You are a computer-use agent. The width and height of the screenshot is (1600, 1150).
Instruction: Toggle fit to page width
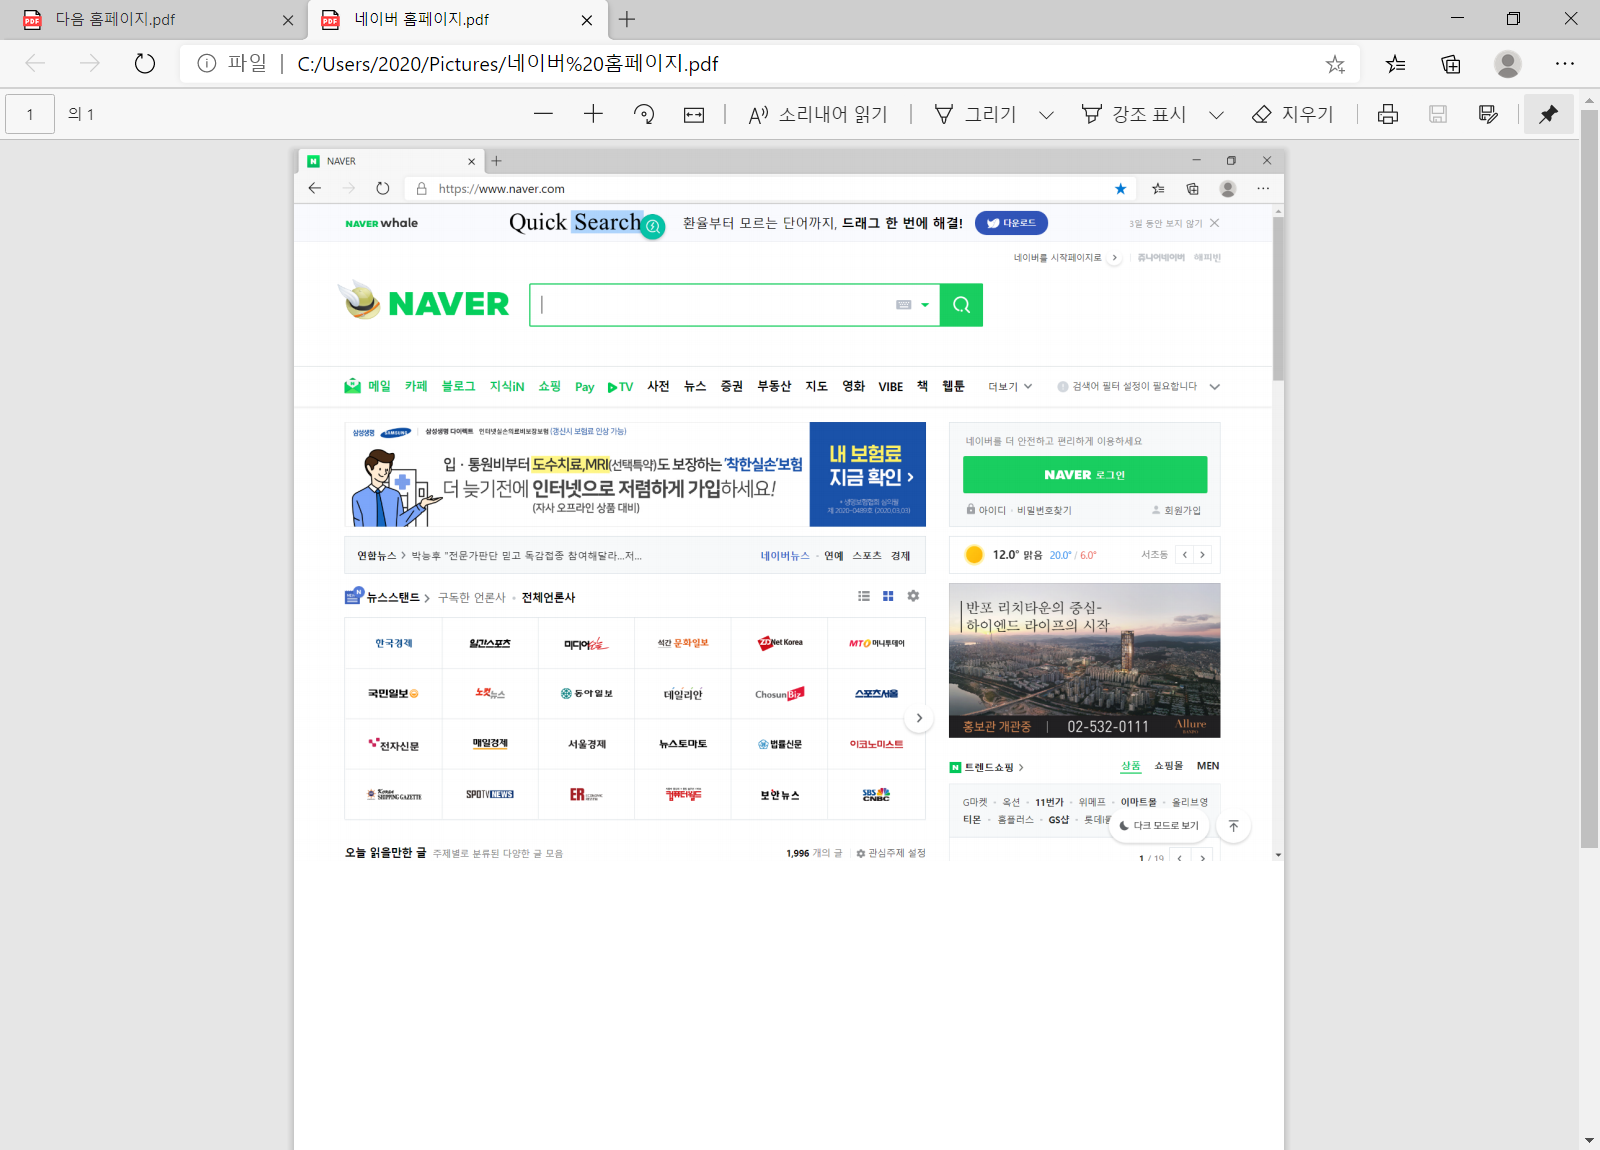(694, 114)
